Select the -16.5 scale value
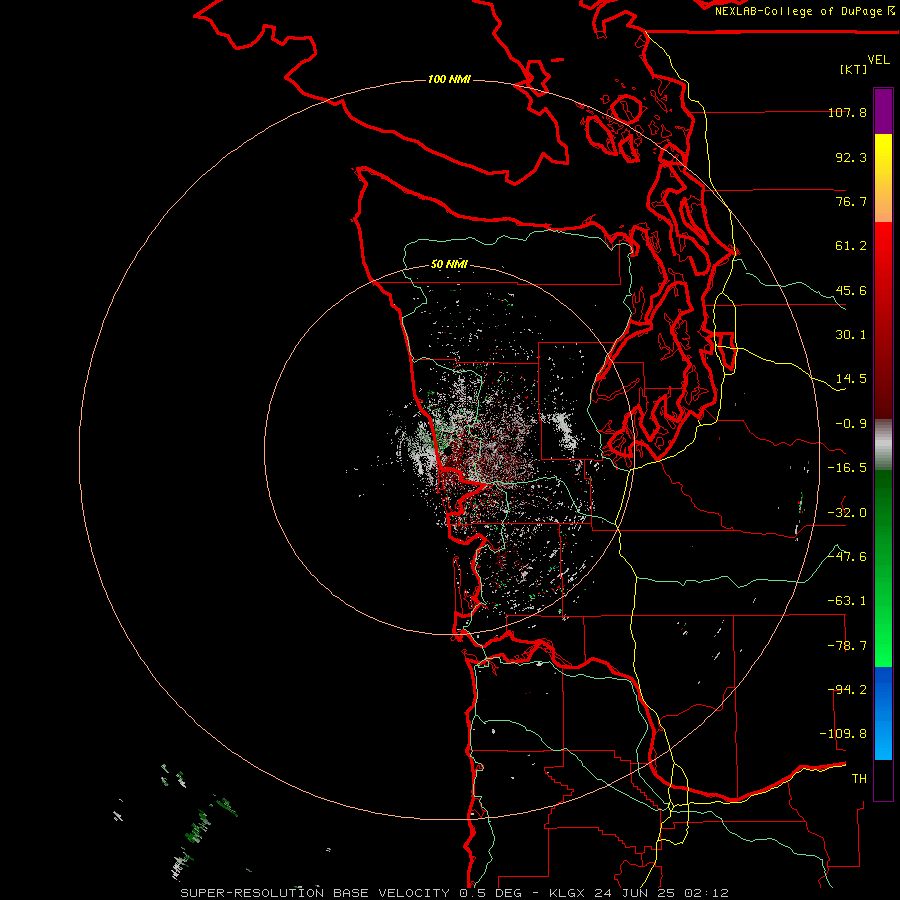The height and width of the screenshot is (900, 900). pyautogui.click(x=847, y=468)
